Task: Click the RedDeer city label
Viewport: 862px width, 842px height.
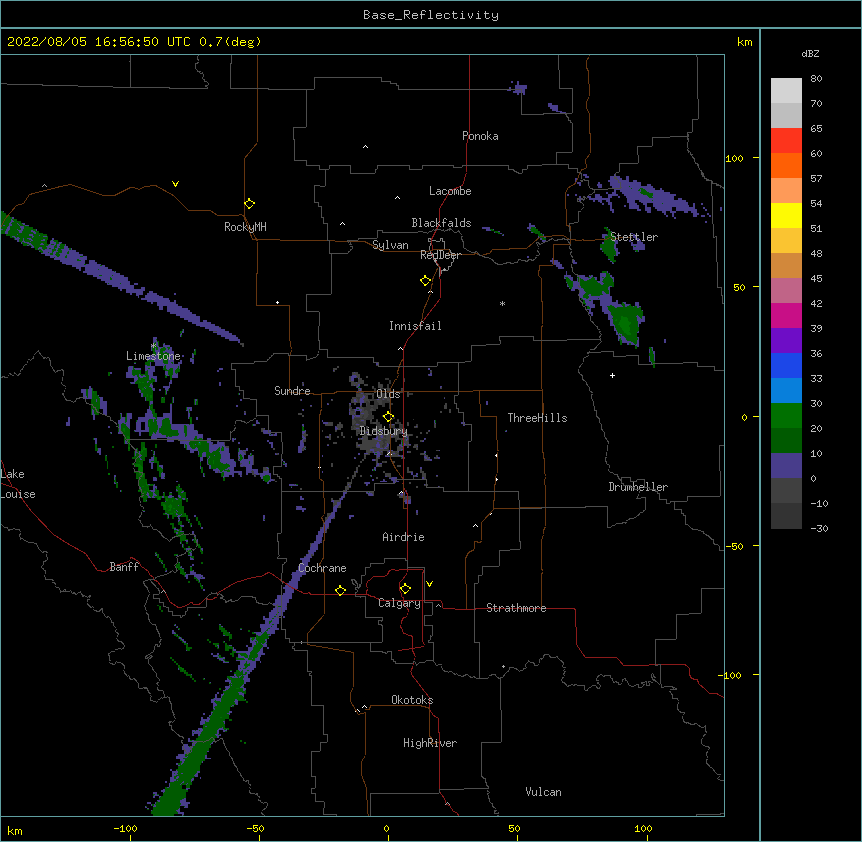Action: (x=440, y=255)
